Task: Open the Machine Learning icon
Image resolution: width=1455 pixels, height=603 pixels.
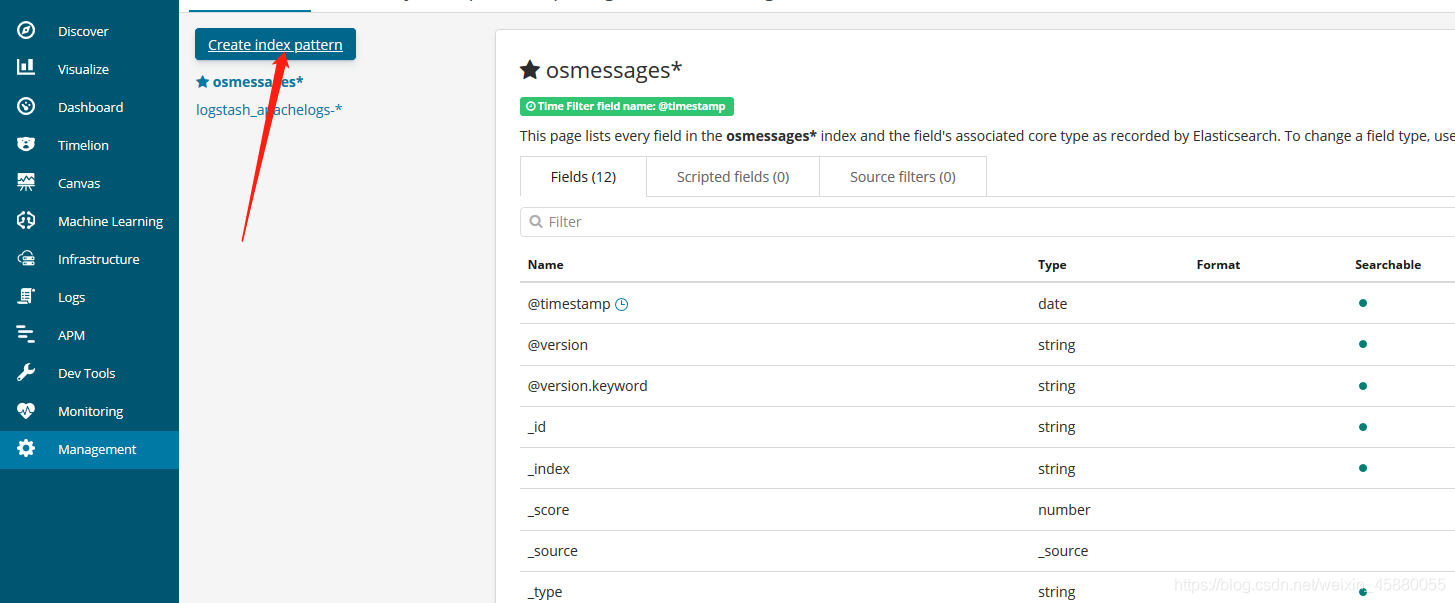Action: [x=26, y=221]
